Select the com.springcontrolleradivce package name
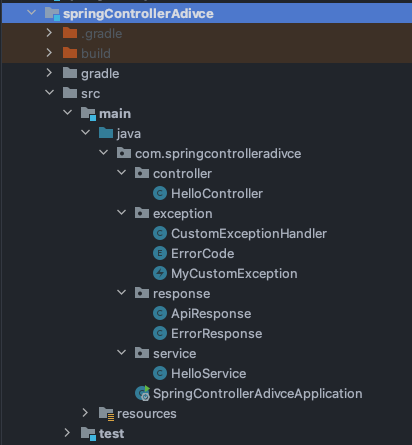This screenshot has width=412, height=445. pos(218,154)
